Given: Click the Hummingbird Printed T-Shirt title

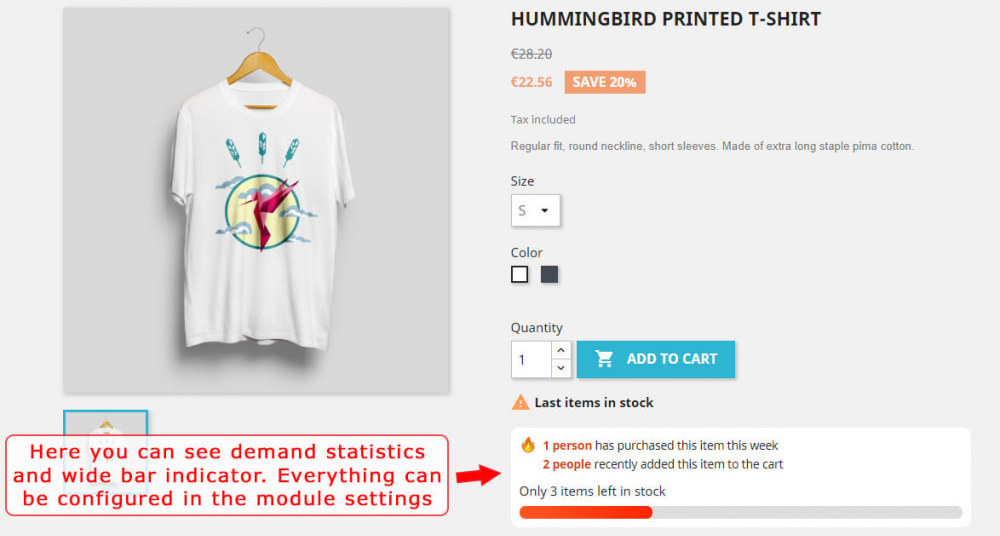Looking at the screenshot, I should (x=666, y=19).
